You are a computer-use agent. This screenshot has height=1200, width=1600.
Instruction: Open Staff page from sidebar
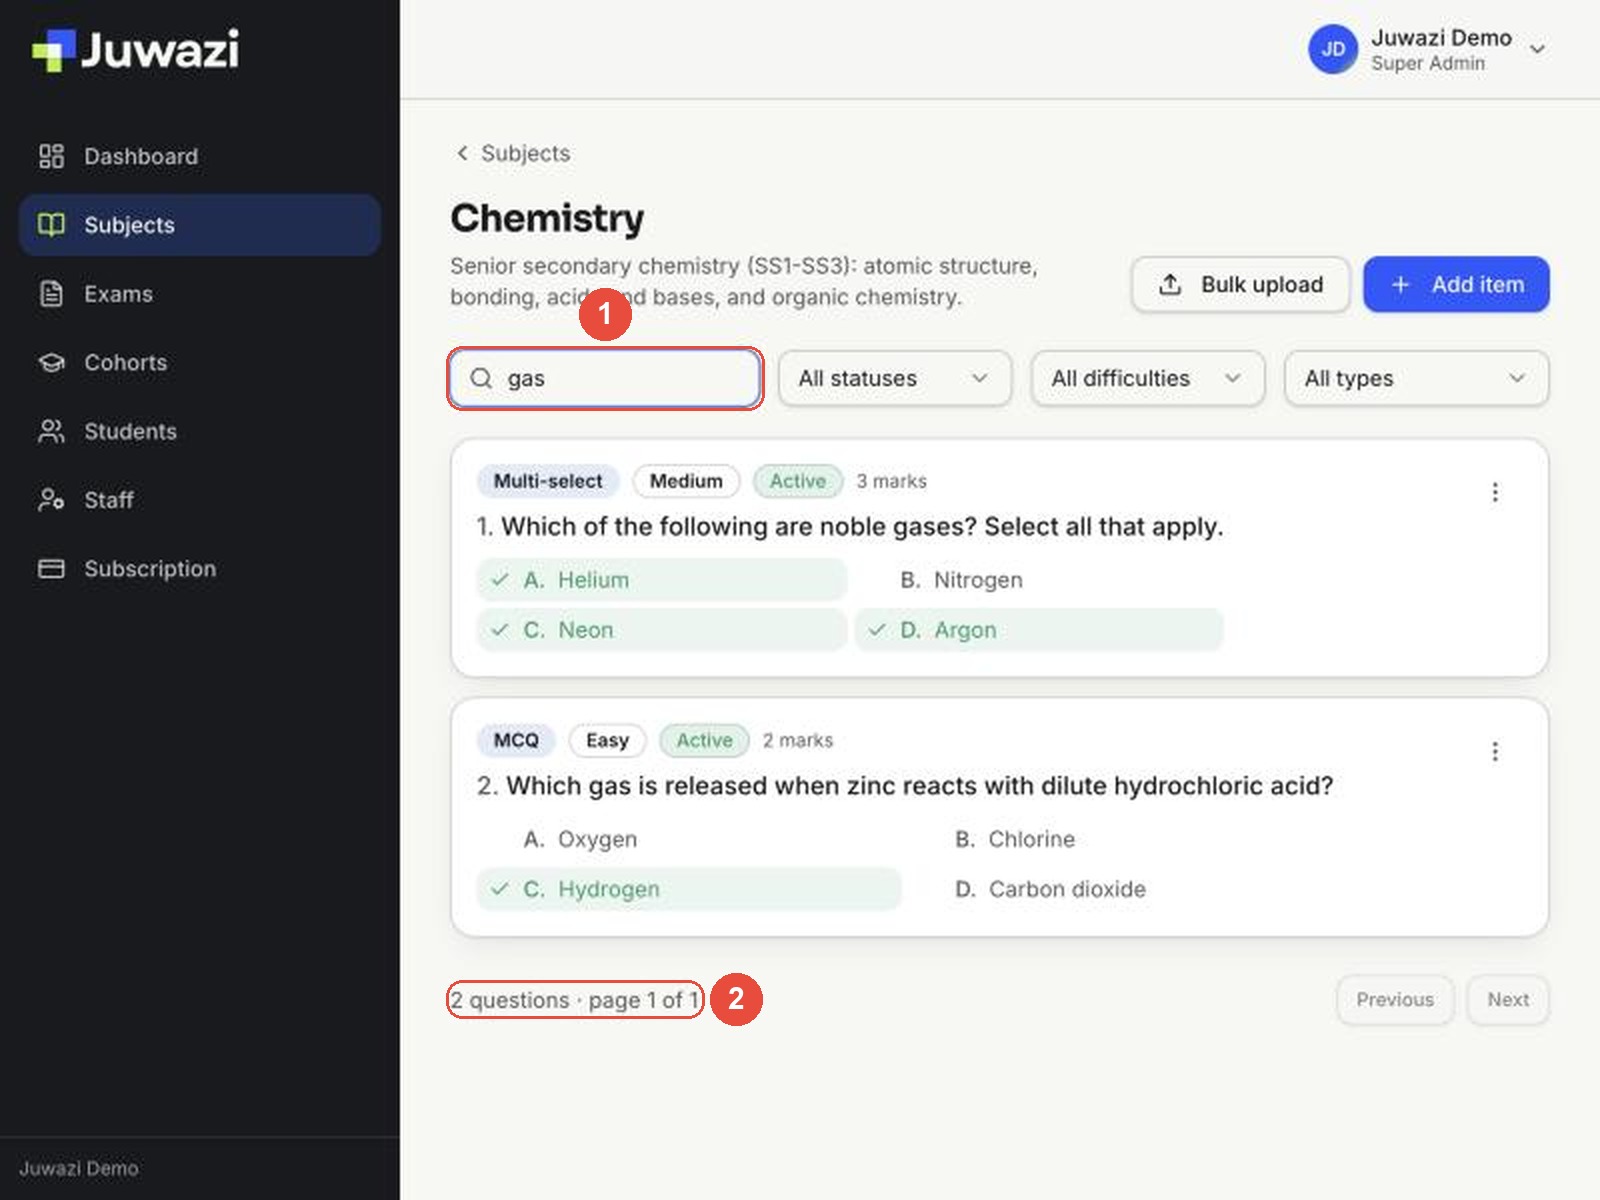[x=199, y=500]
